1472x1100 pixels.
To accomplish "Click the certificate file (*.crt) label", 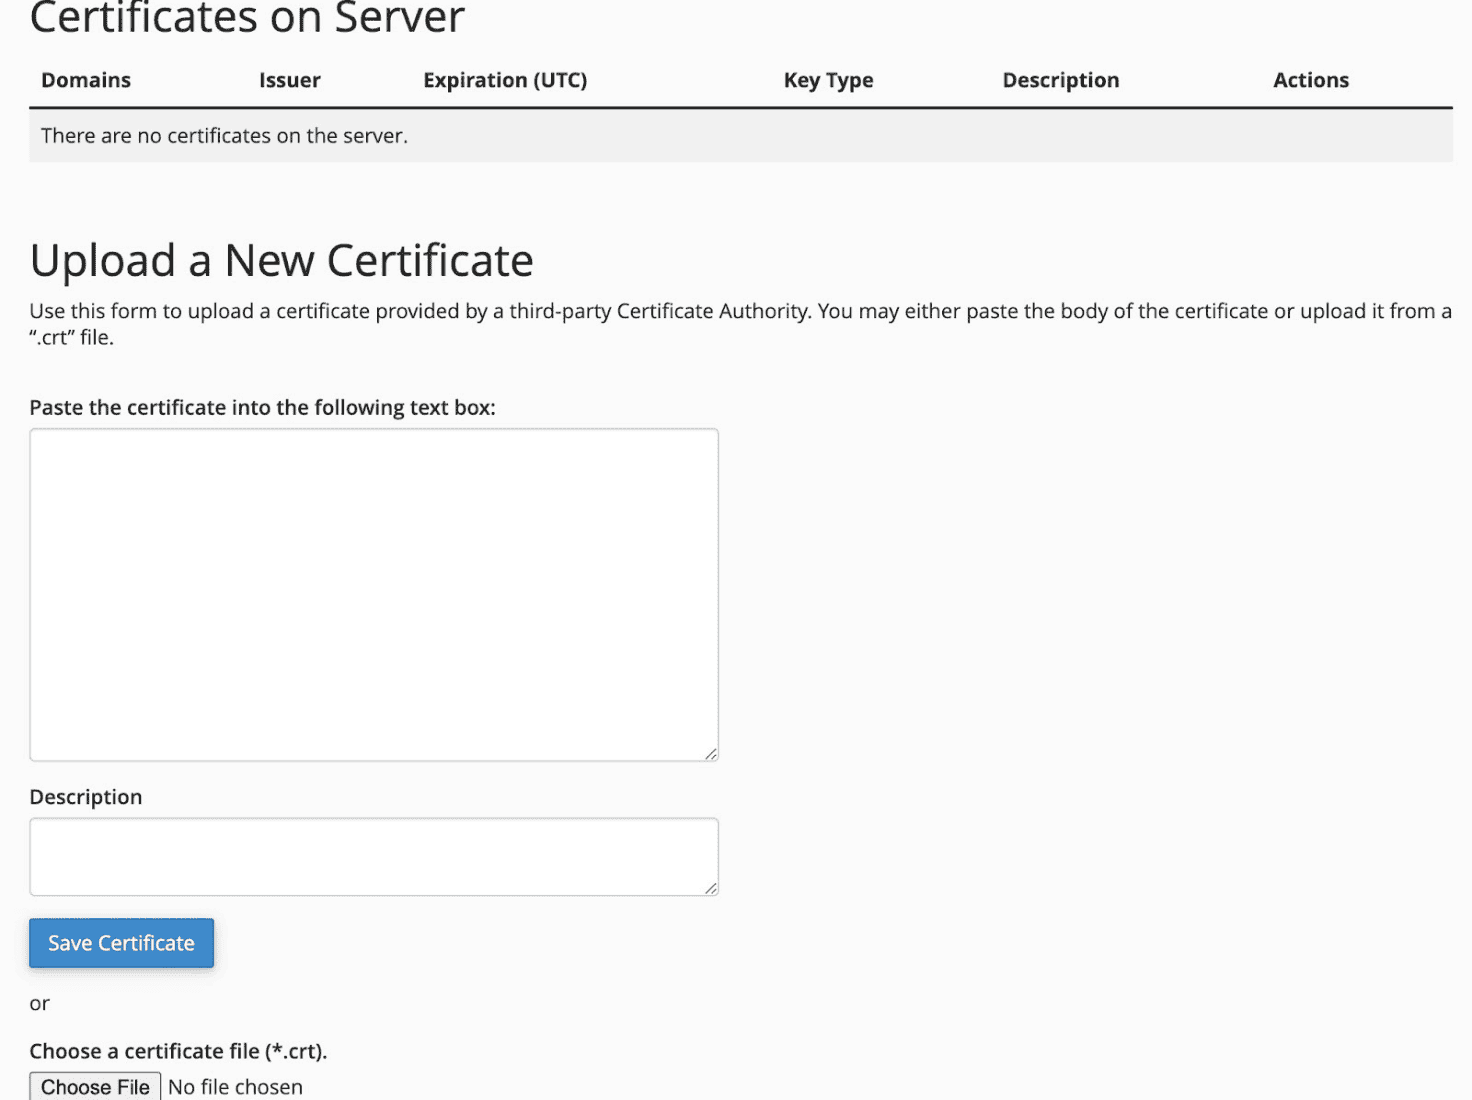I will [x=178, y=1051].
